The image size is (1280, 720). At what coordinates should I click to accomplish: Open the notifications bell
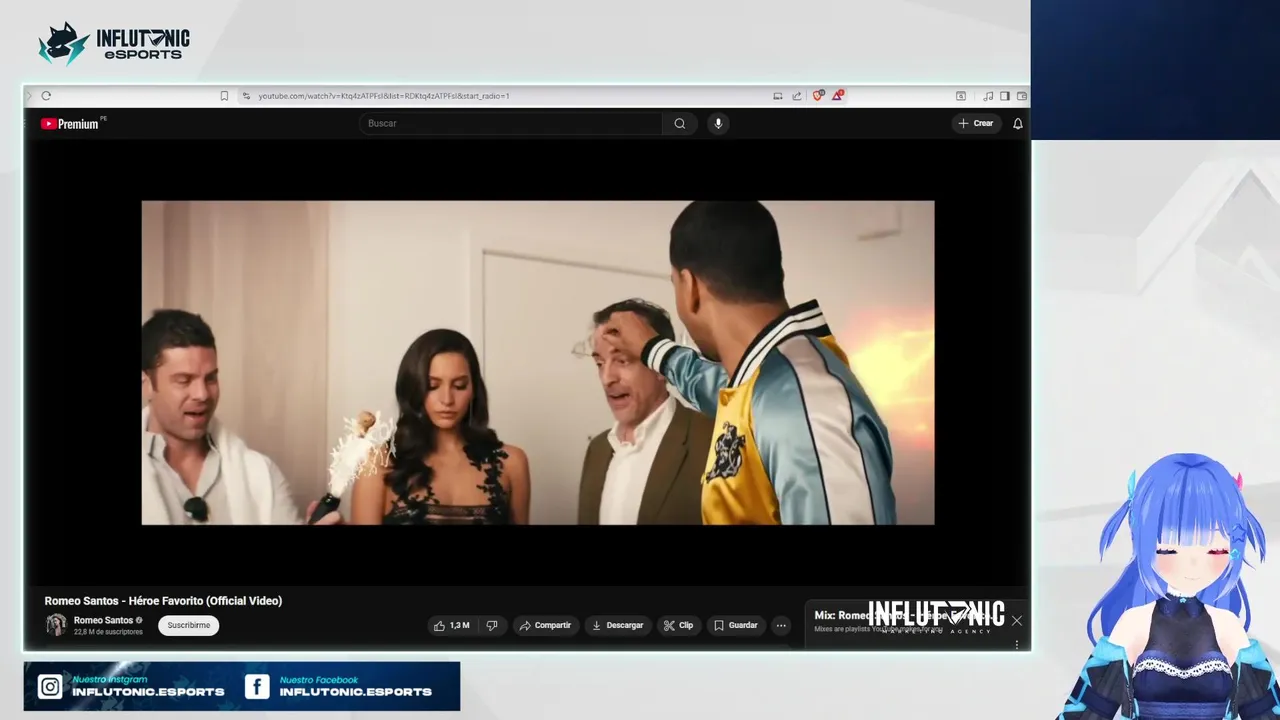(1018, 123)
